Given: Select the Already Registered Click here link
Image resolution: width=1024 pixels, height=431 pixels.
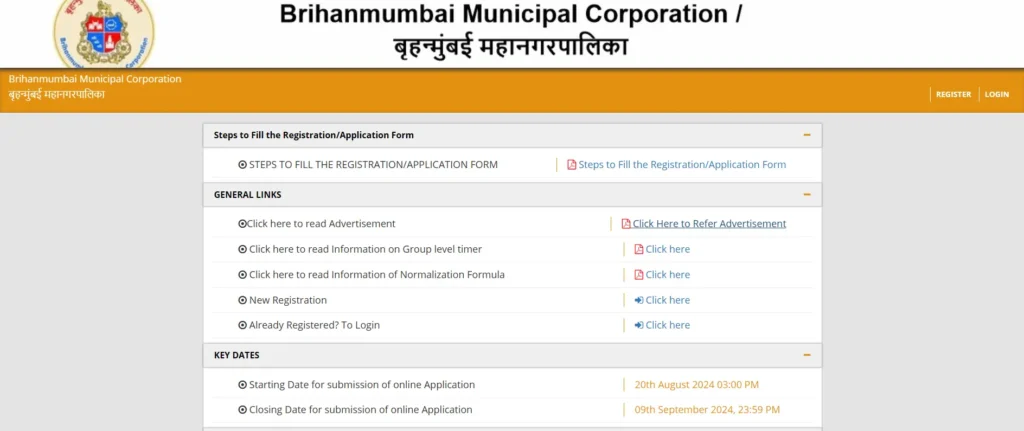Looking at the screenshot, I should [x=667, y=325].
